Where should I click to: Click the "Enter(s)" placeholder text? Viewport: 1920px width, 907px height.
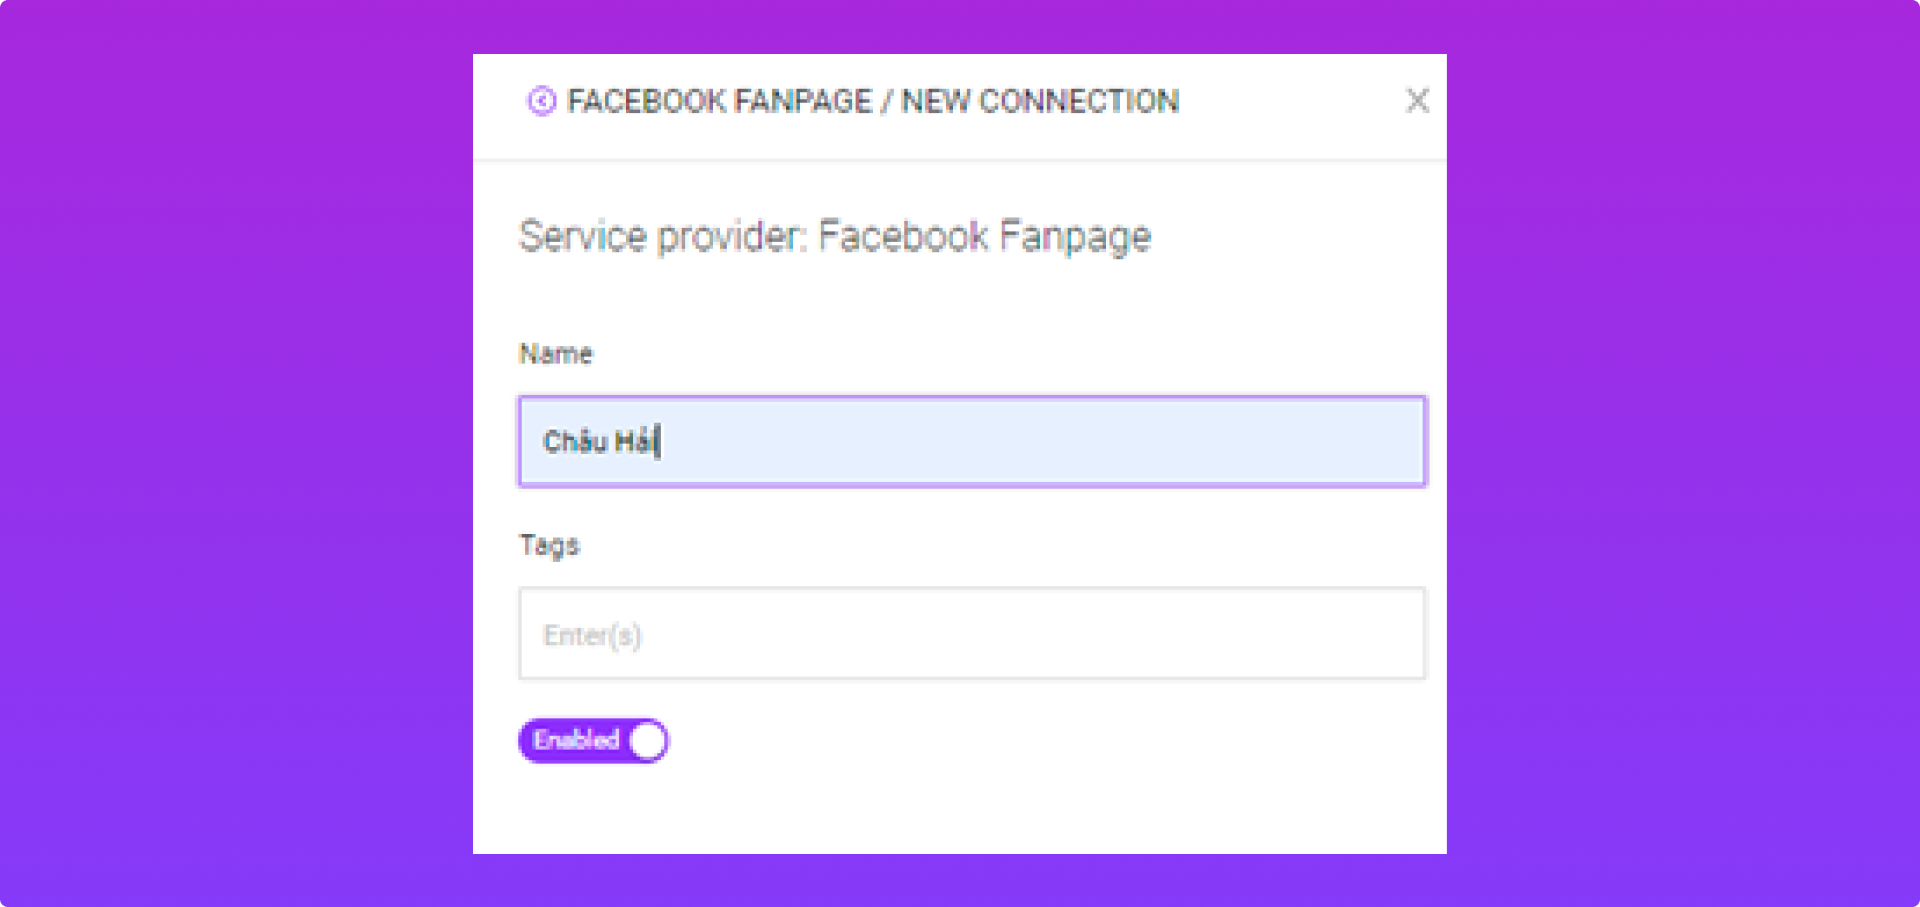pyautogui.click(x=592, y=636)
